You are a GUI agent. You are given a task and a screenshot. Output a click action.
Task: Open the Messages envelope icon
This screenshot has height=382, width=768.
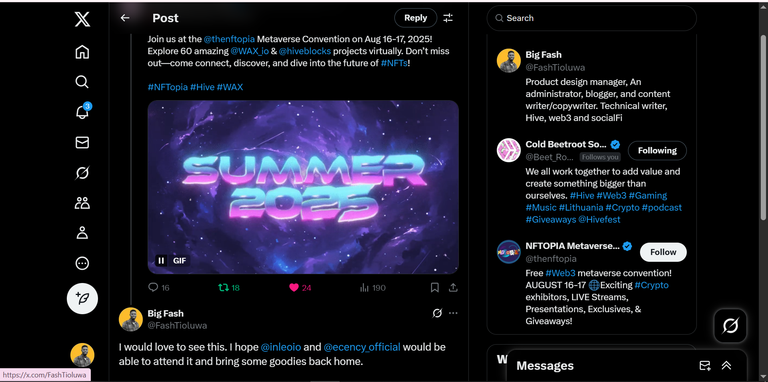[82, 143]
